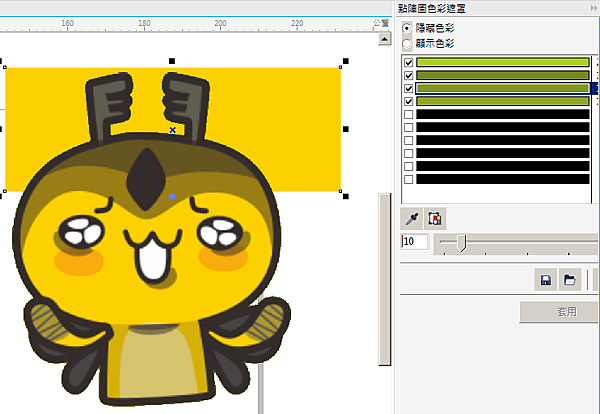This screenshot has height=414, width=600.
Task: Enable the fifth color row checkbox
Action: click(x=408, y=114)
